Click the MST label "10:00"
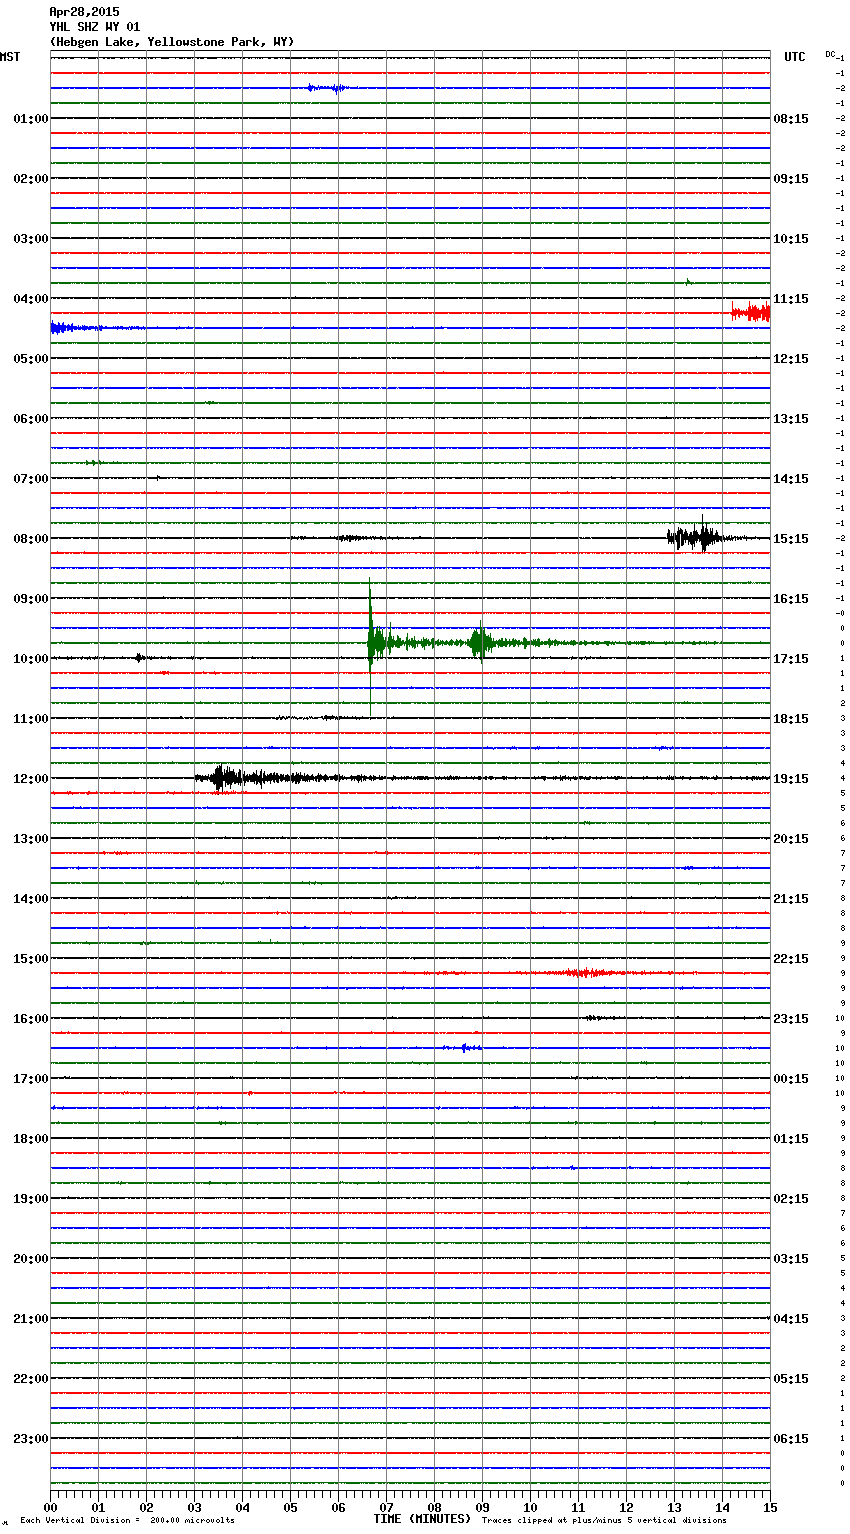This screenshot has width=850, height=1534. point(31,659)
